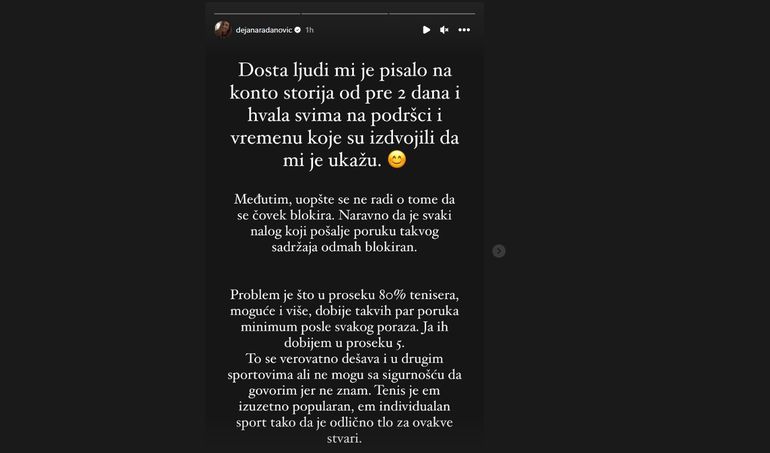
Task: Tap the paragraph beginning with "Međutim, uopšte"
Action: (x=345, y=223)
